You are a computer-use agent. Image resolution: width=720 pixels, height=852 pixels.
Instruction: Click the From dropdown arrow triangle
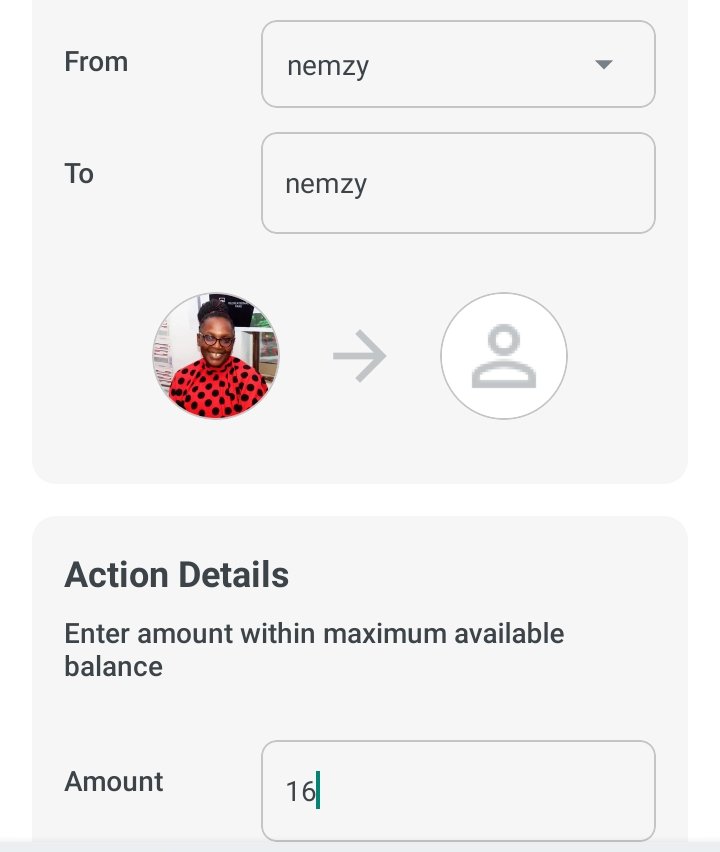[604, 65]
